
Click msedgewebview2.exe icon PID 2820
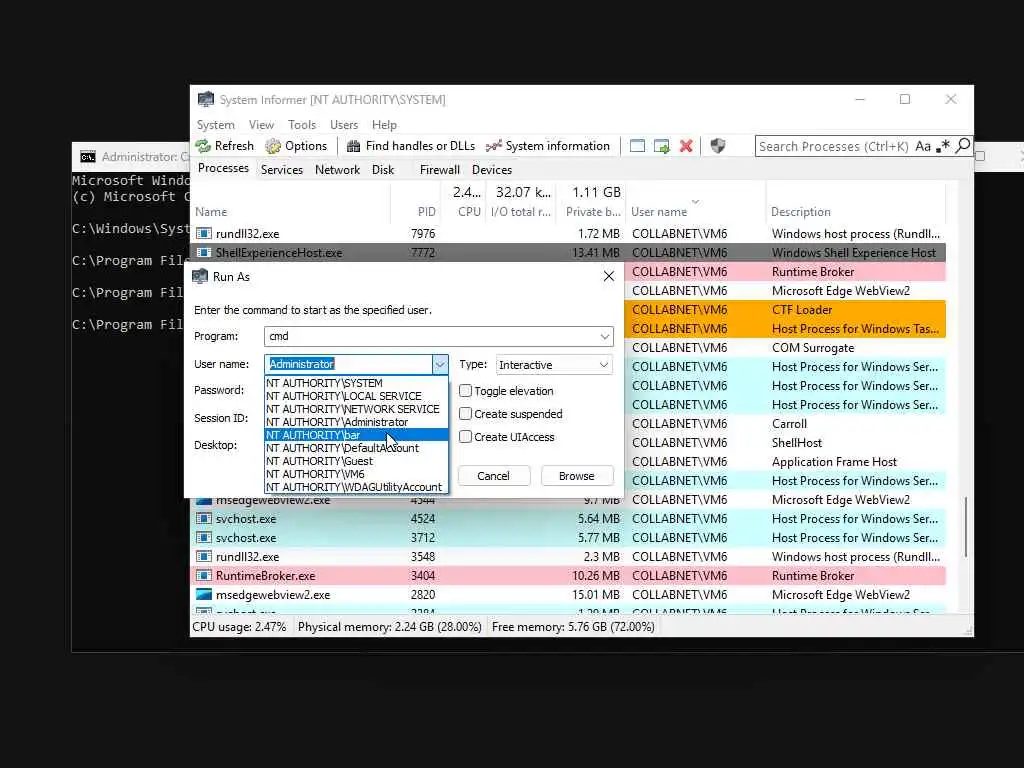coord(204,595)
